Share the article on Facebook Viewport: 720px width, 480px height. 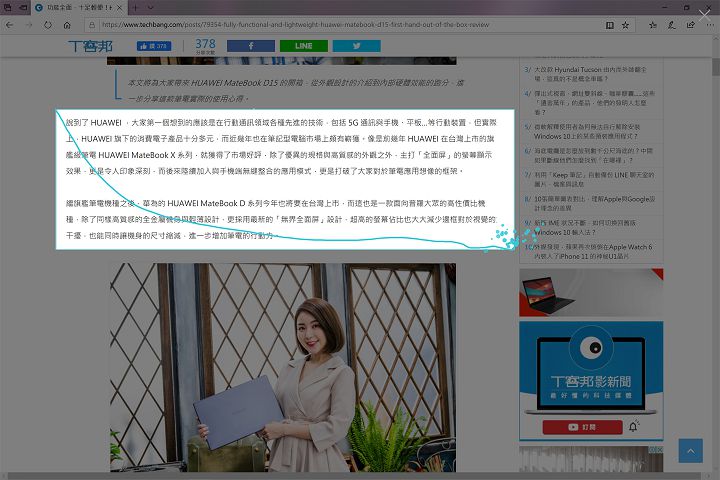(x=251, y=46)
